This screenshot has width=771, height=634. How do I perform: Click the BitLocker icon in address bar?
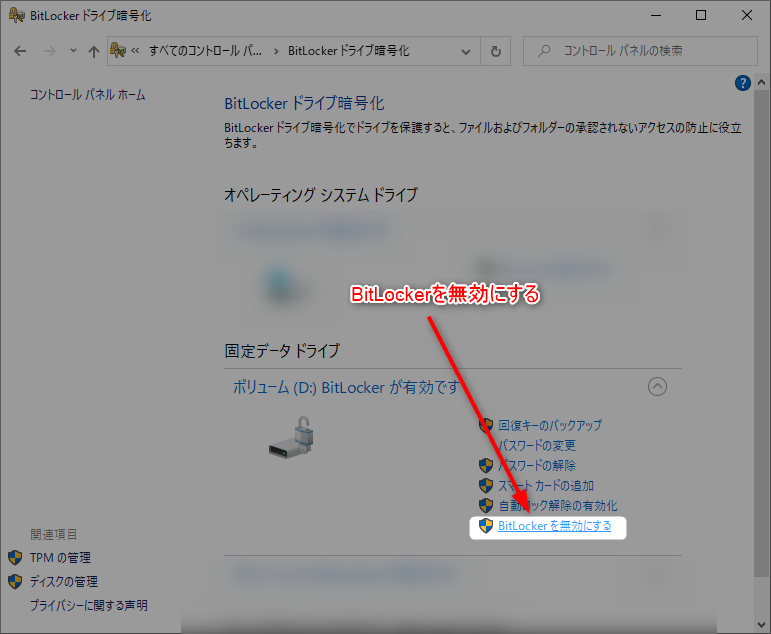pyautogui.click(x=118, y=50)
